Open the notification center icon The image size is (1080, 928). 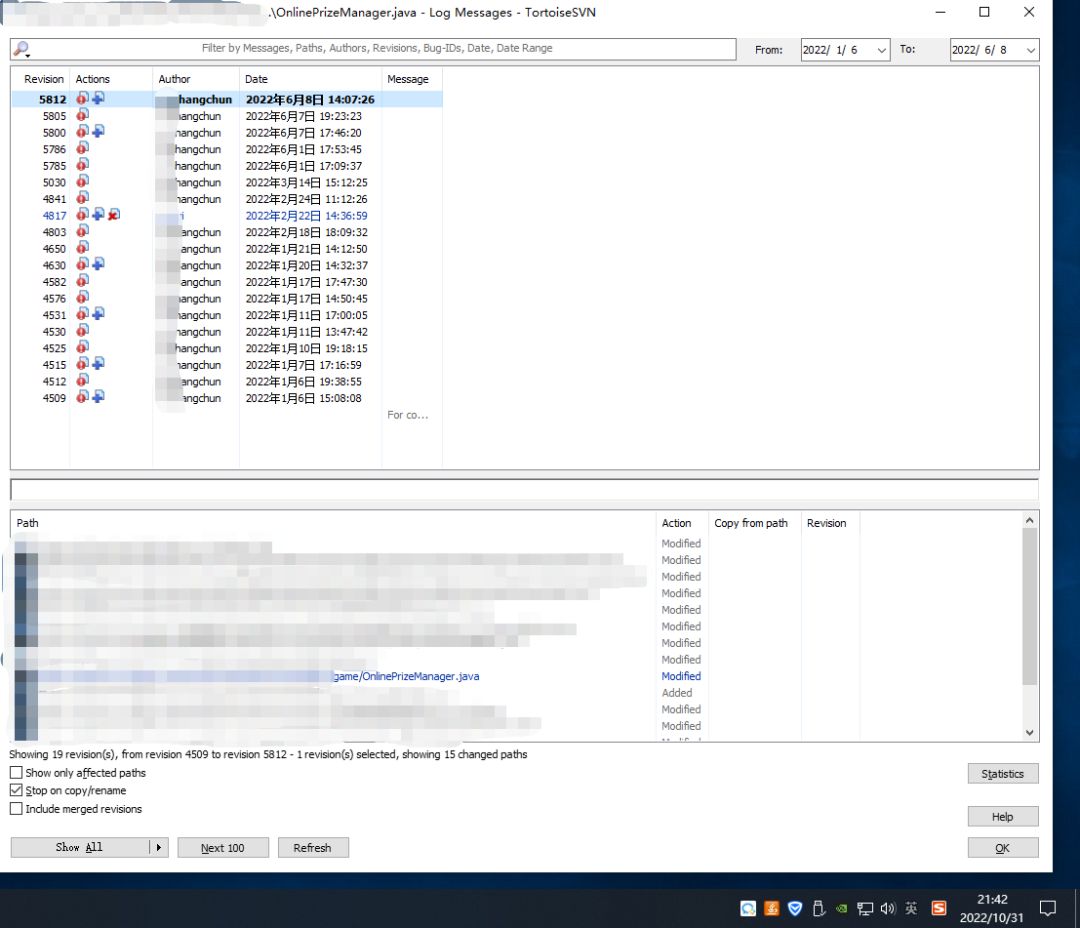(1048, 909)
